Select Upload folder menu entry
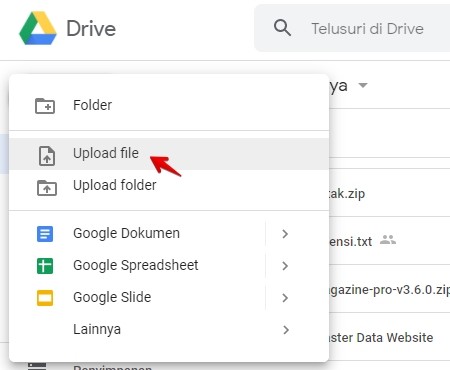This screenshot has height=370, width=450. click(169, 185)
